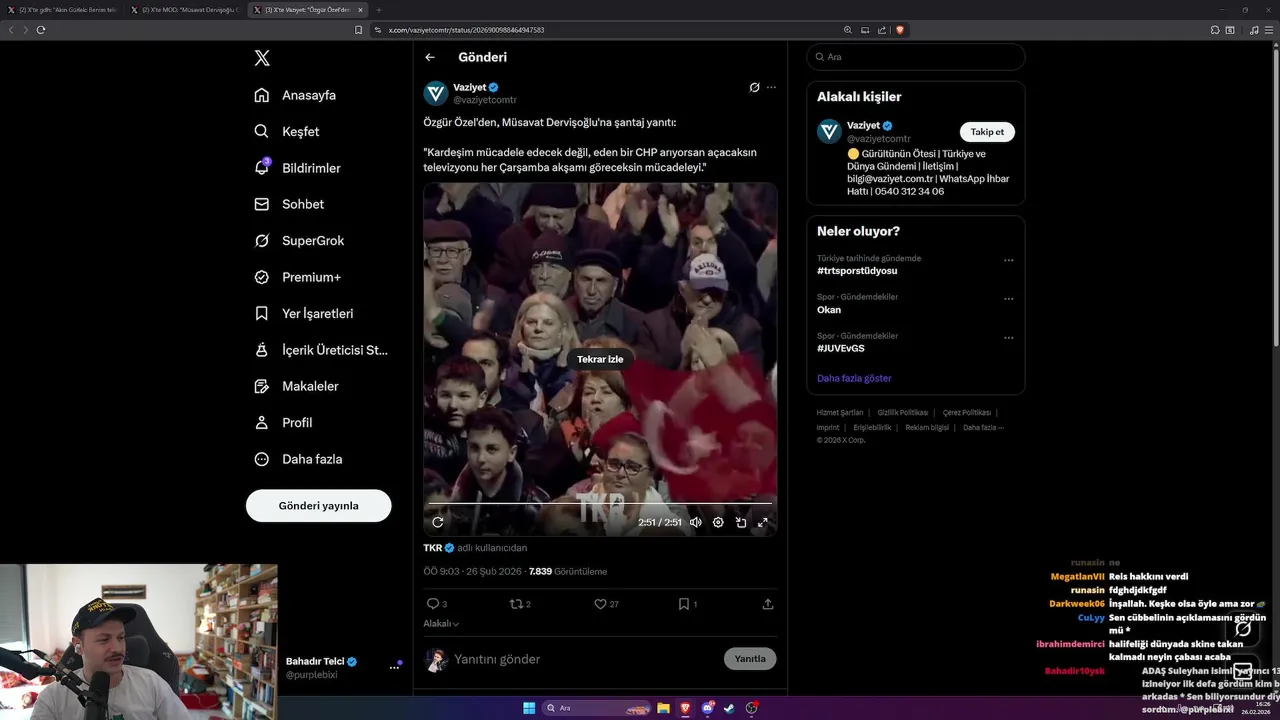Image resolution: width=1280 pixels, height=720 pixels.
Task: Click Vaziyet avatar in the post
Action: point(436,94)
